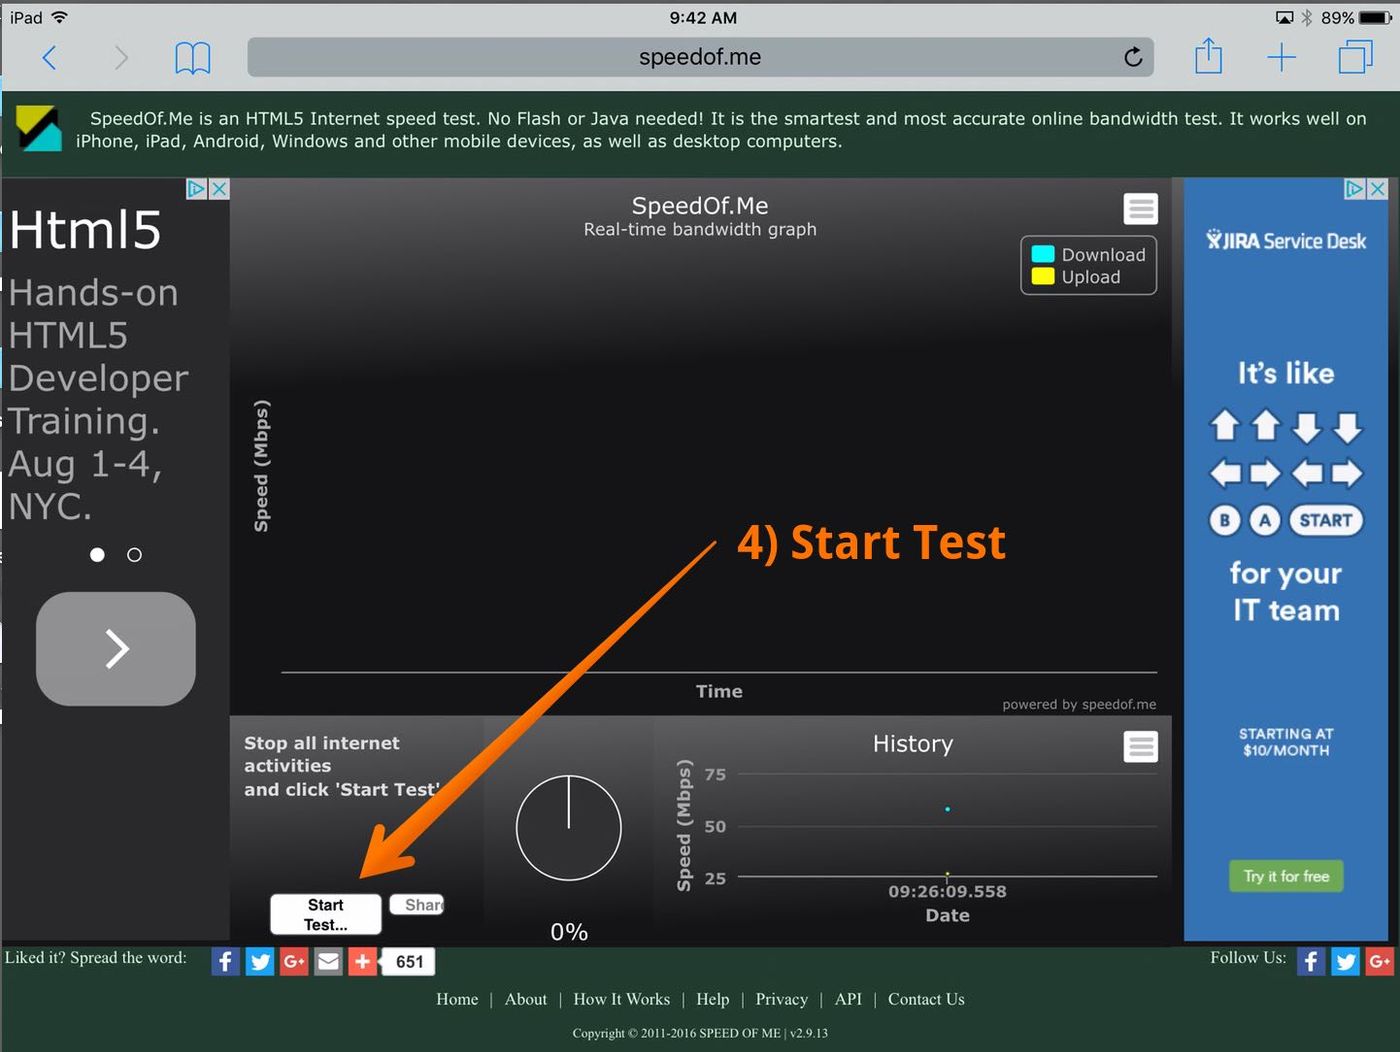Viewport: 1400px width, 1052px height.
Task: Open the Contact Us footer link
Action: 926,999
